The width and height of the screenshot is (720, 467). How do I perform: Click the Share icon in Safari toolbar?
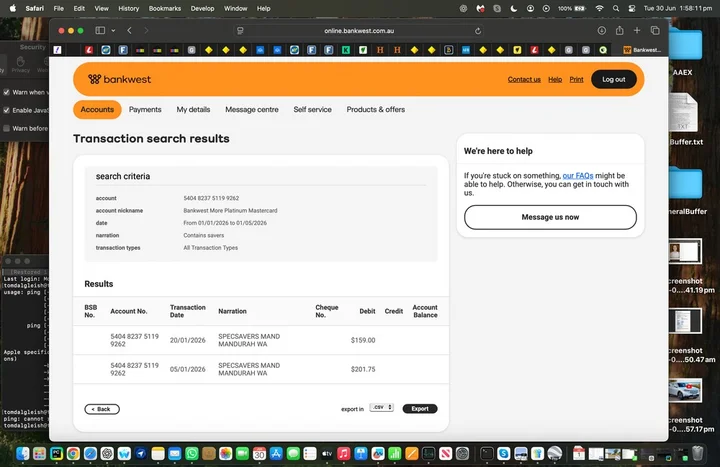coord(619,30)
